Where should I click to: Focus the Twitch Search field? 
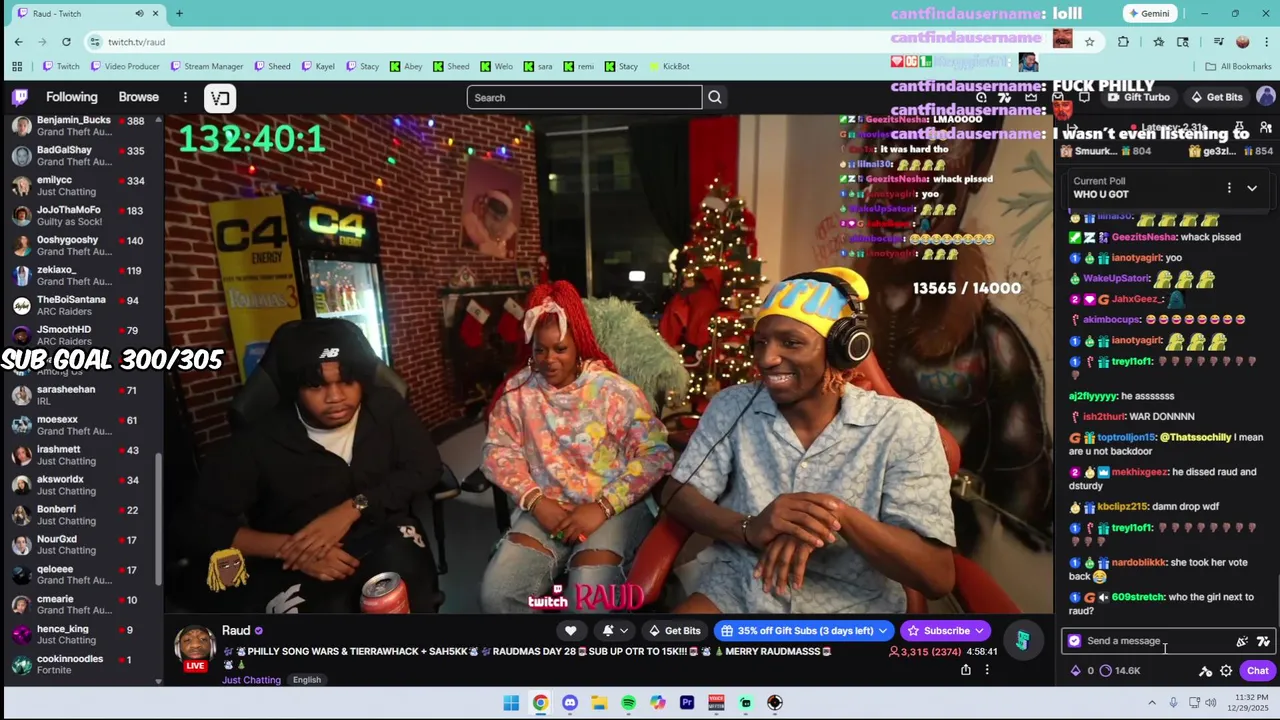tap(584, 97)
